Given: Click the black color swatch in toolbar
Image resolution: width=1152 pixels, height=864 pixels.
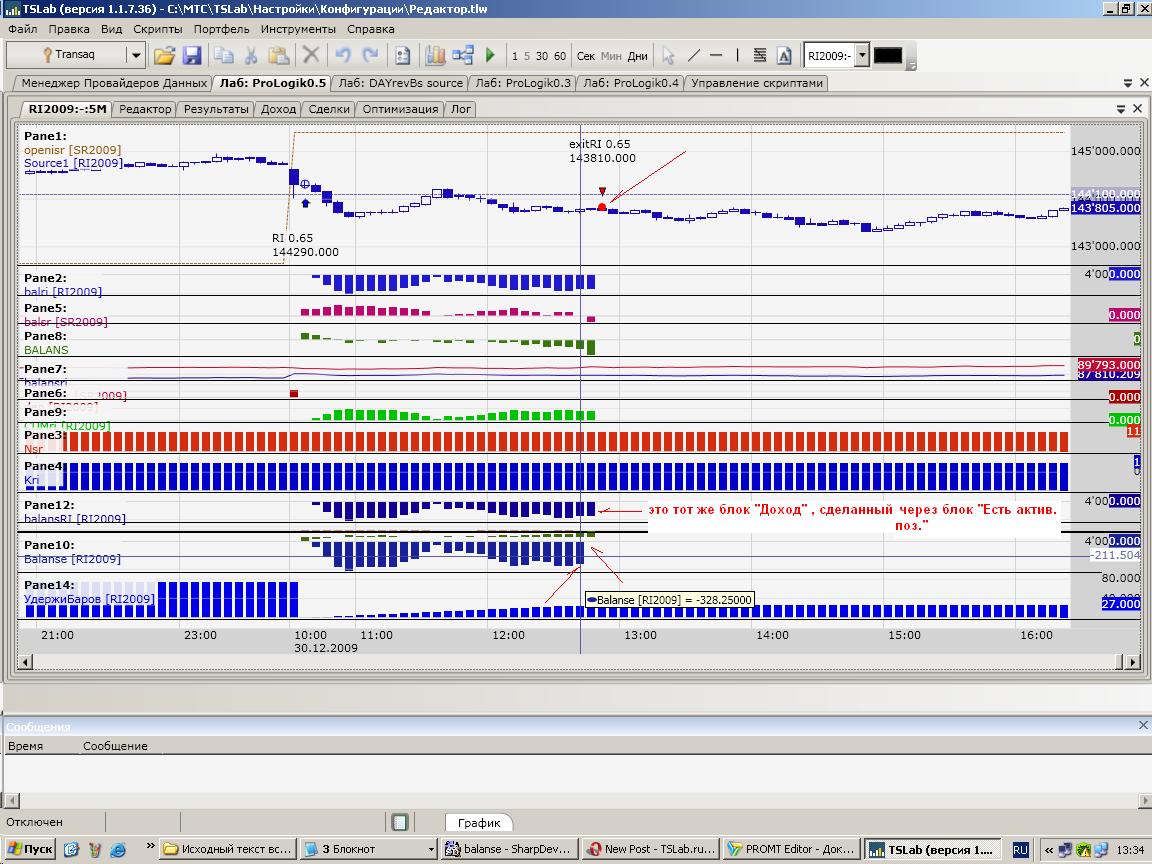Looking at the screenshot, I should point(888,55).
